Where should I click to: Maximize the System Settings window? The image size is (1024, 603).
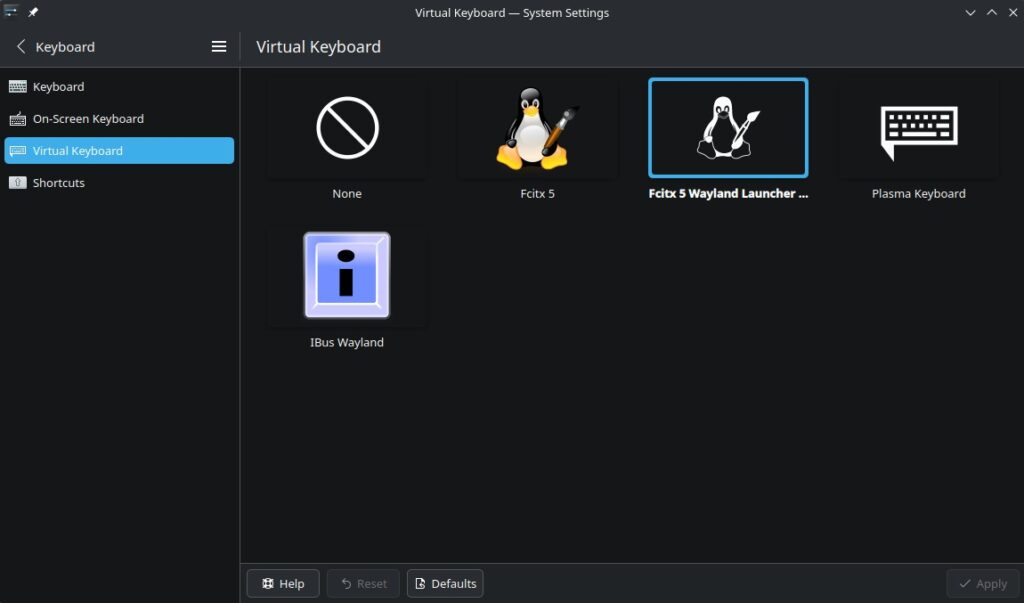[x=992, y=13]
